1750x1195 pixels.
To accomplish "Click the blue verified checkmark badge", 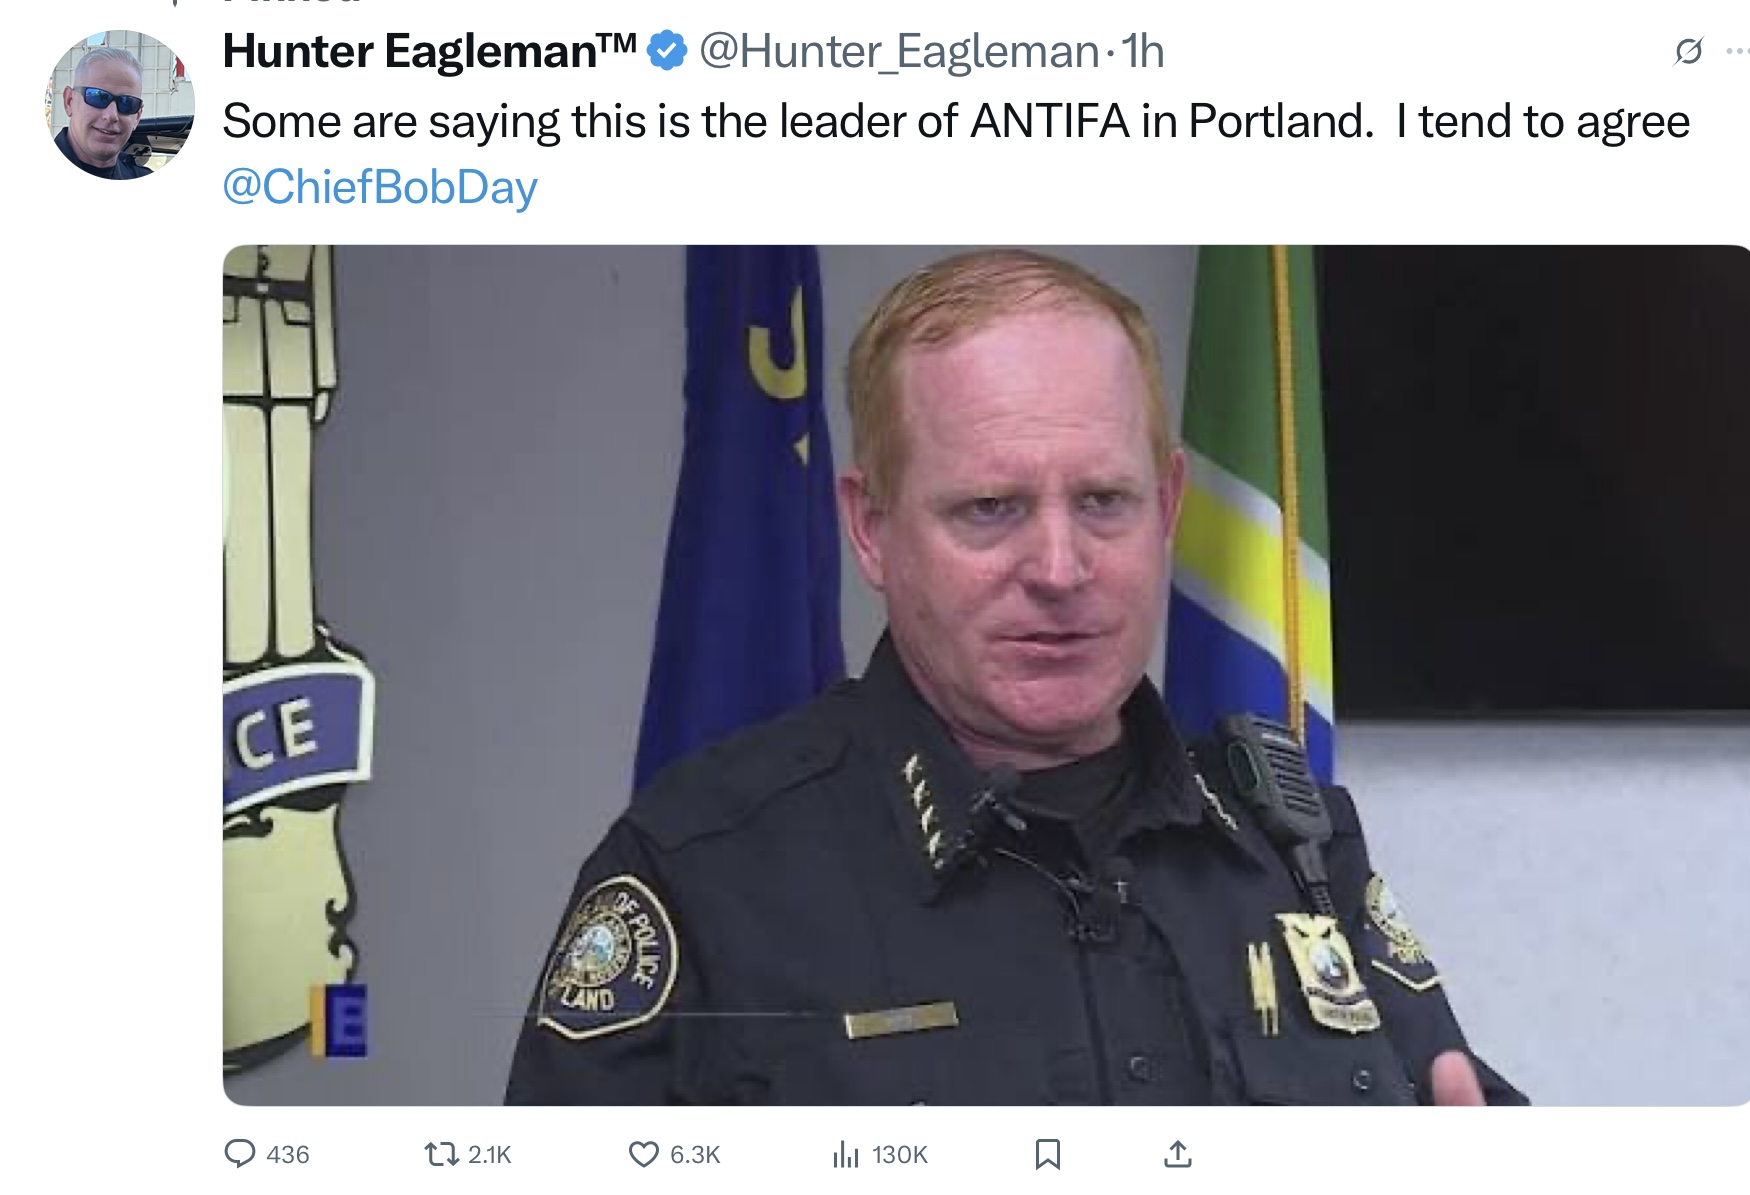I will click(667, 51).
